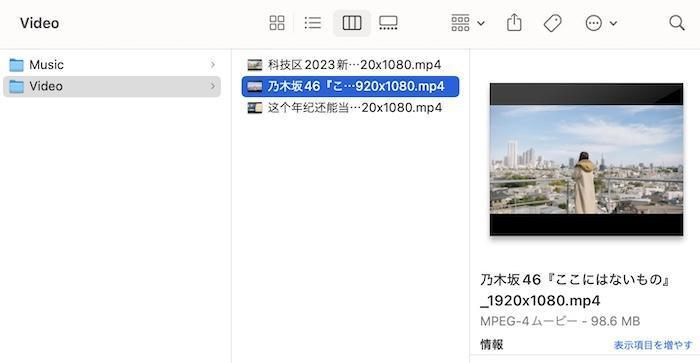Screen dimensions: 700x363
Task: Click the Video folder icon
Action: click(17, 86)
